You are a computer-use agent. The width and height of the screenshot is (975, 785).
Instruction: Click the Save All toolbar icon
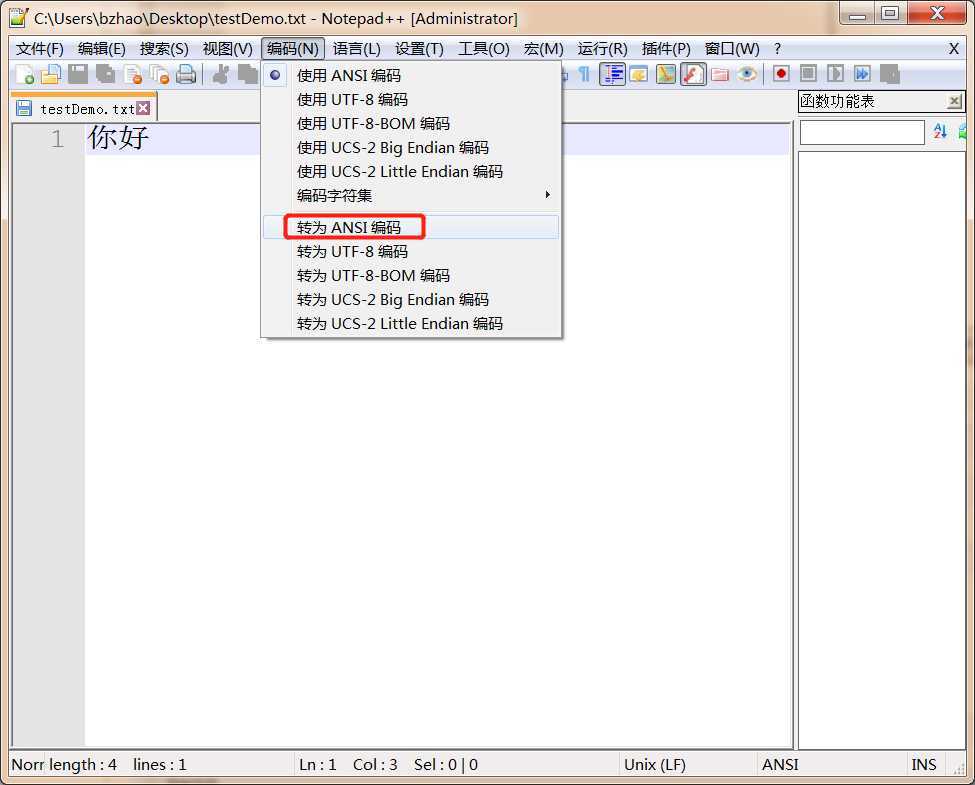coord(105,75)
